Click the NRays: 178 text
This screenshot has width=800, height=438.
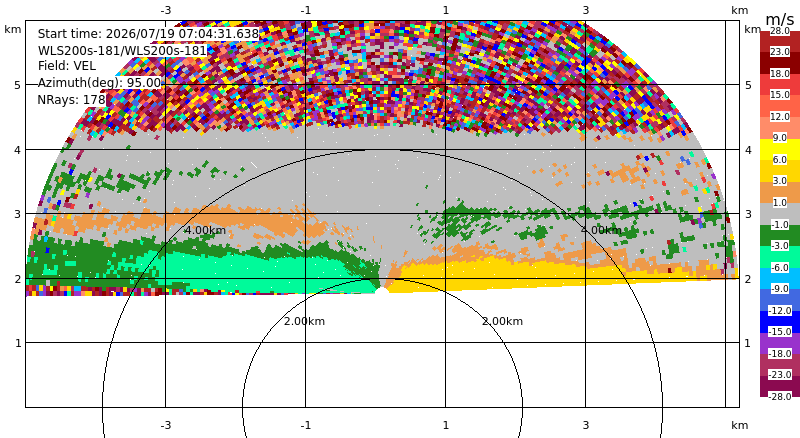tap(71, 100)
